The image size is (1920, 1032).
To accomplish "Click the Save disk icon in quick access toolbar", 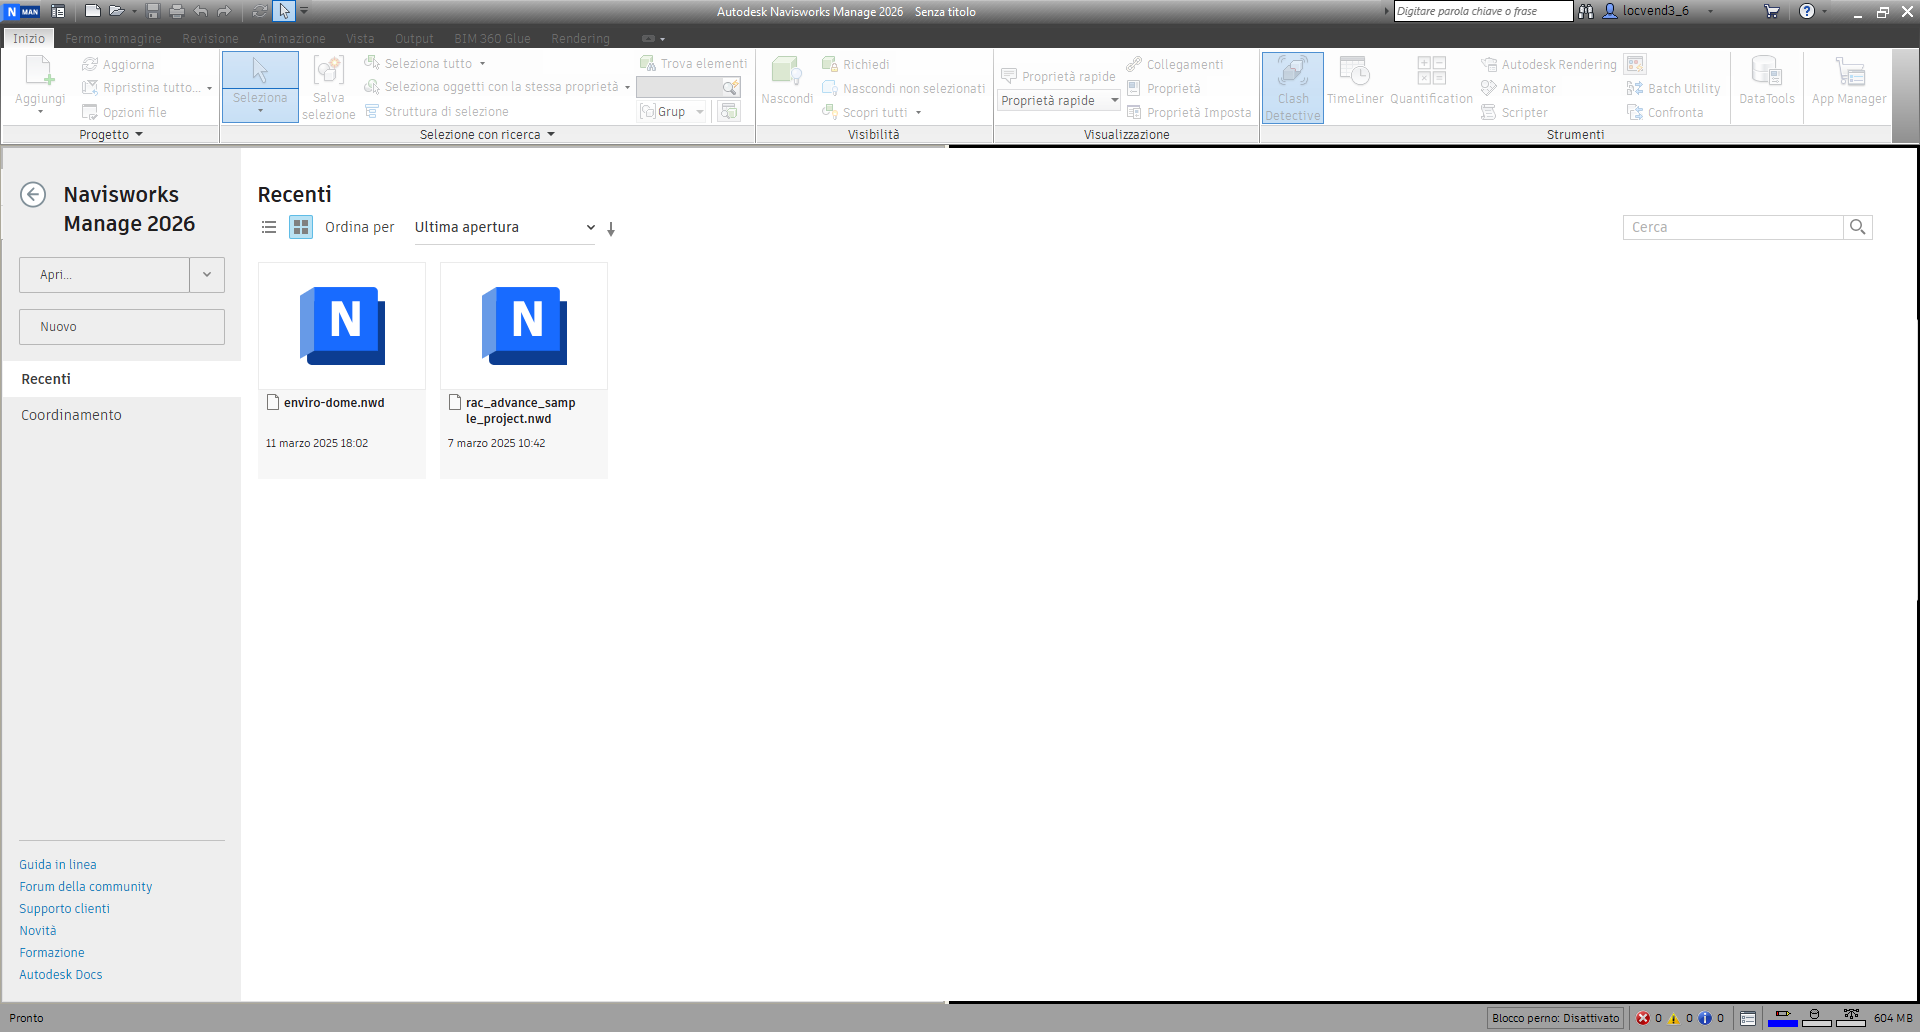I will click(153, 11).
